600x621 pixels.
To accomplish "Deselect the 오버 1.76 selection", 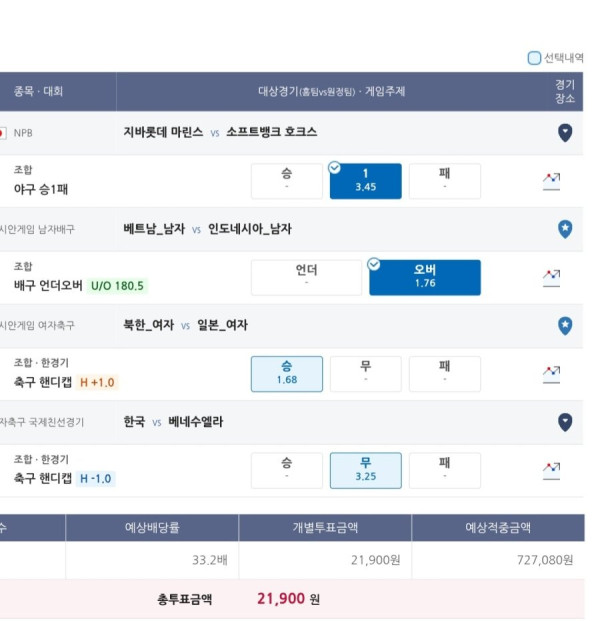I will point(425,278).
